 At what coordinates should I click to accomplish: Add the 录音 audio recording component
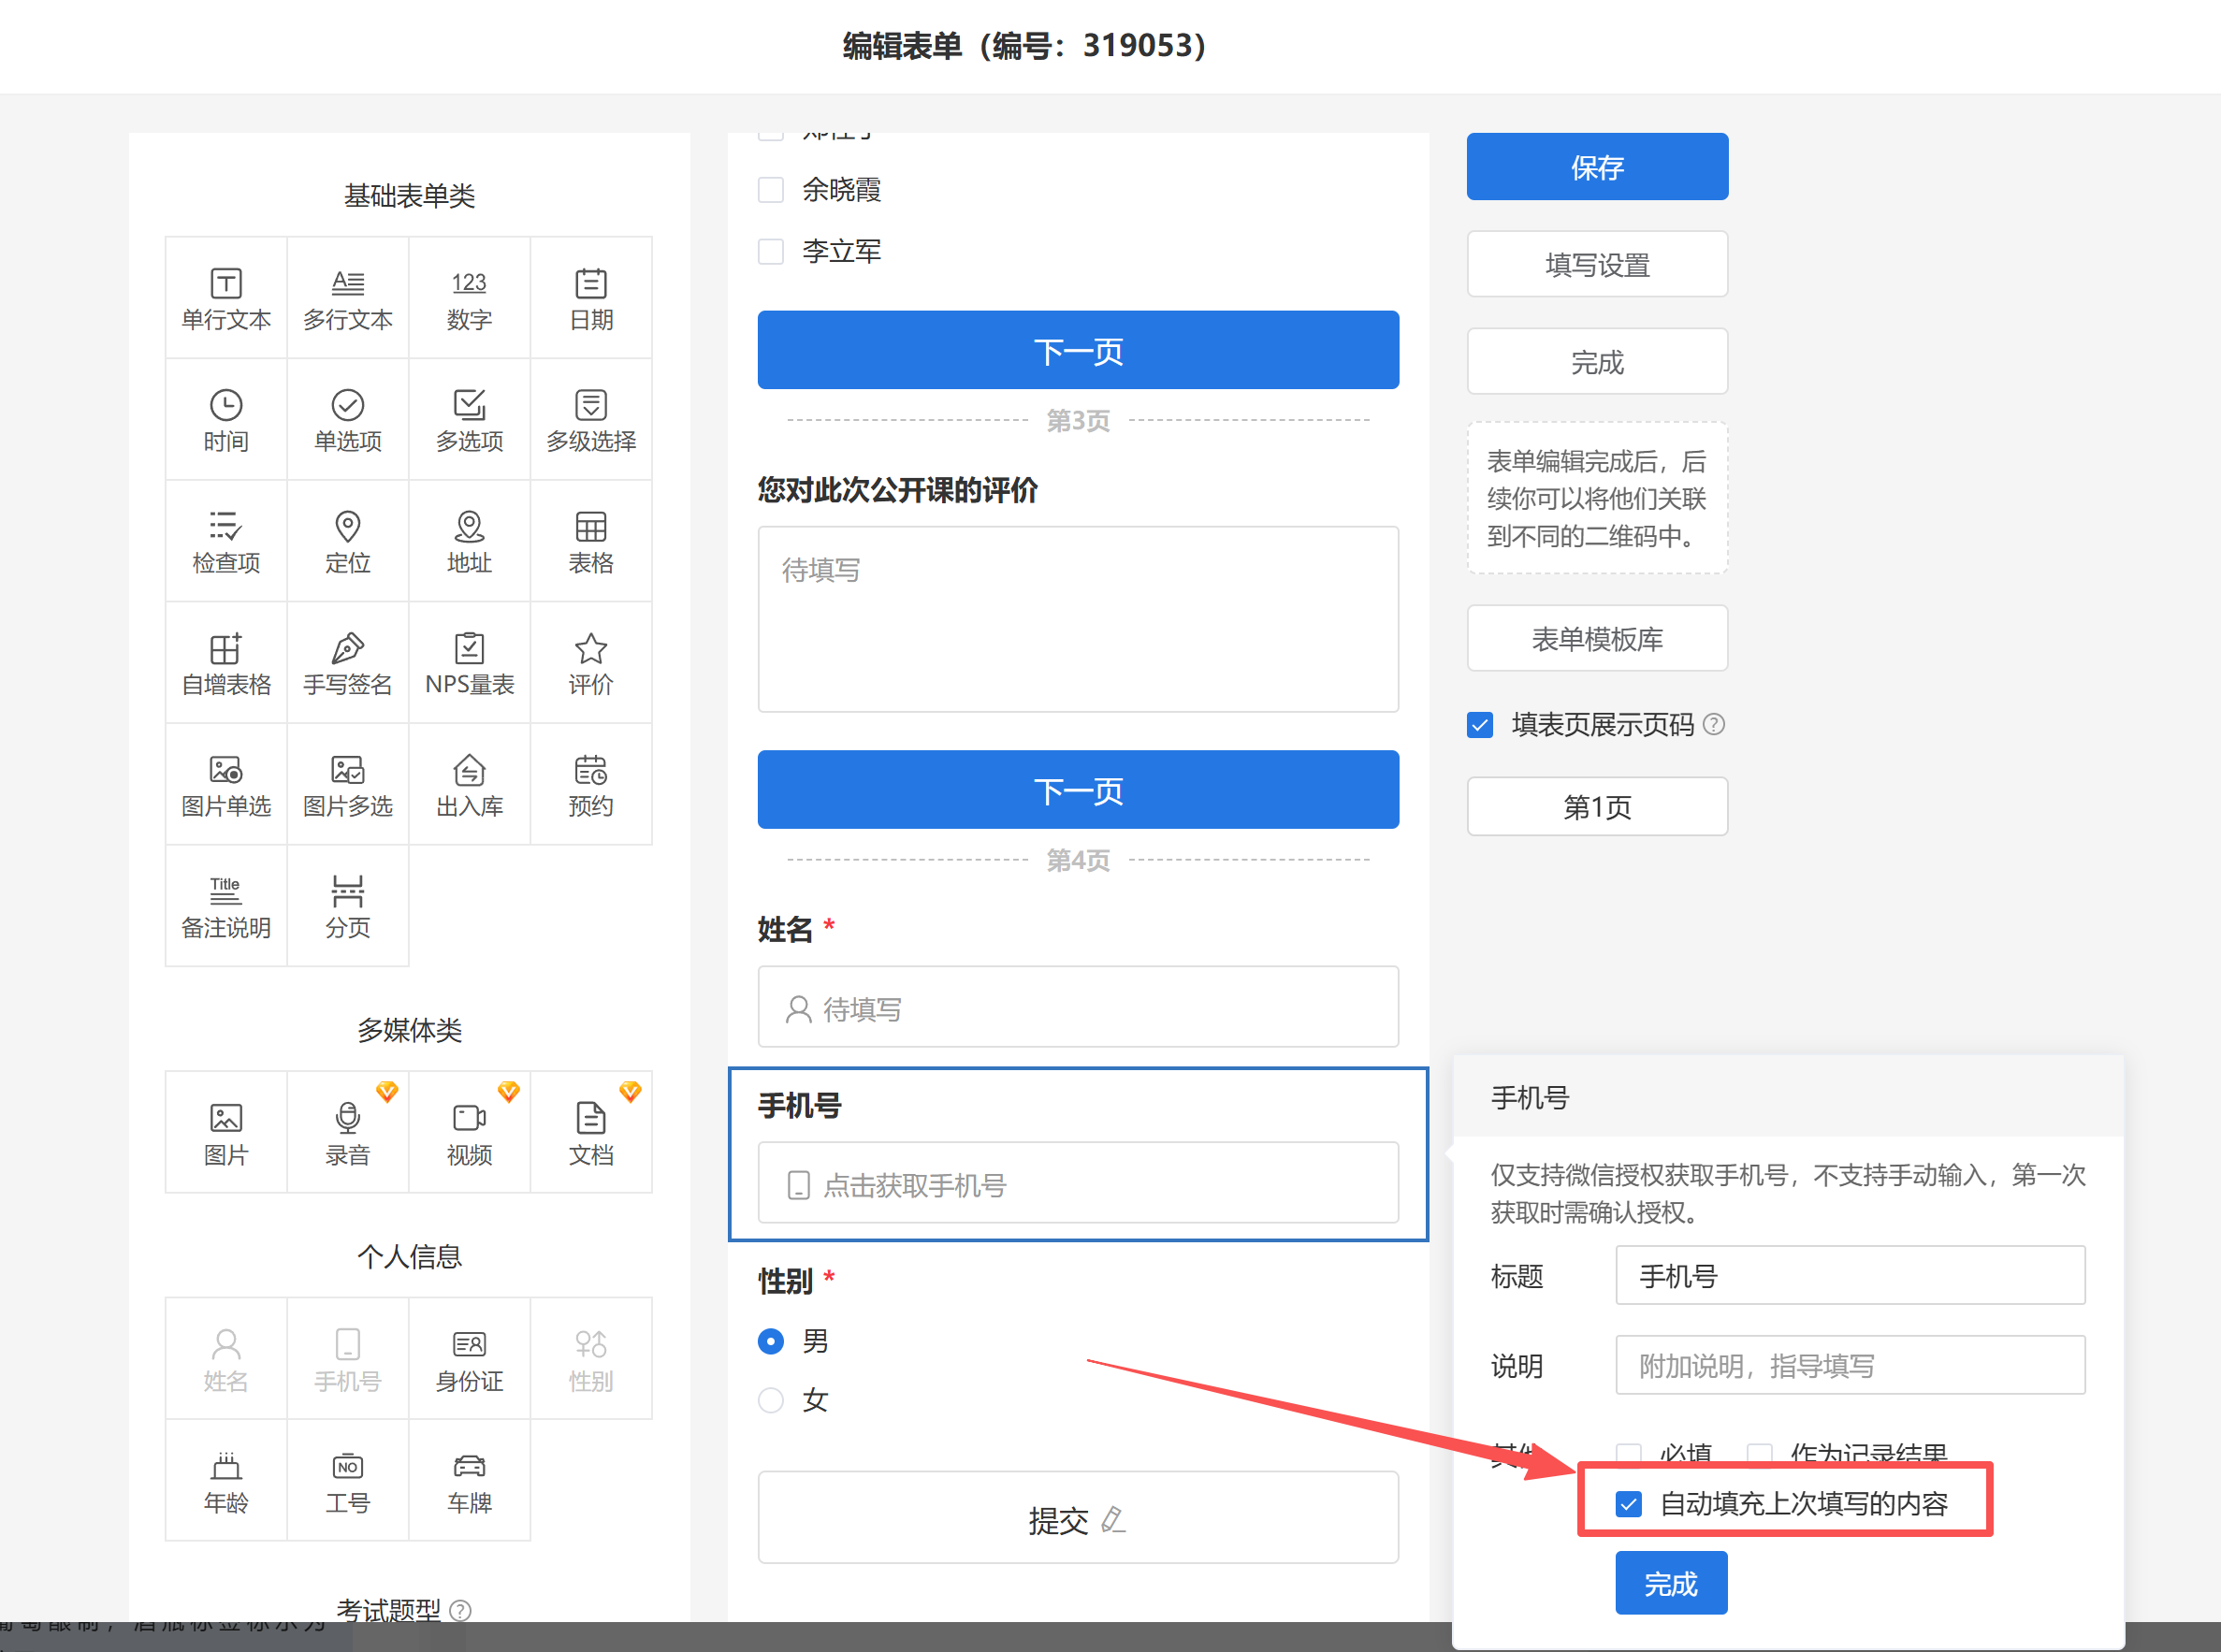(x=347, y=1133)
